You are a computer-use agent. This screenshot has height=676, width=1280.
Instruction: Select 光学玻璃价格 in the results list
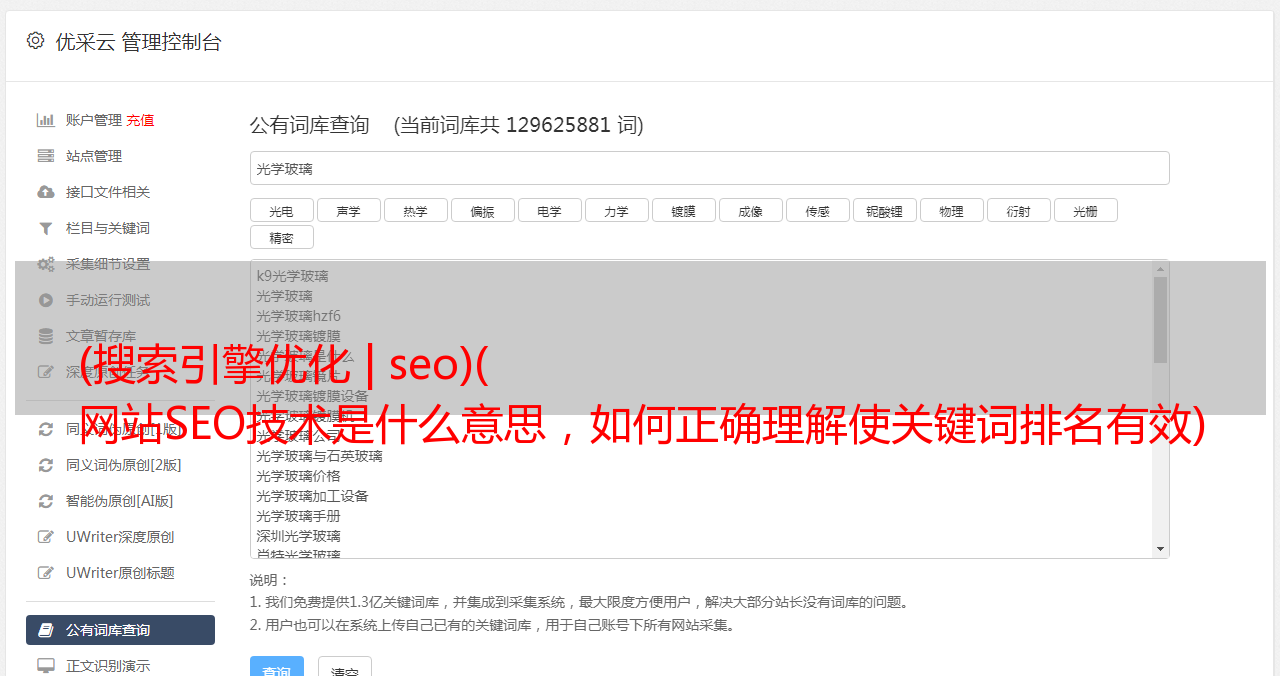[298, 476]
